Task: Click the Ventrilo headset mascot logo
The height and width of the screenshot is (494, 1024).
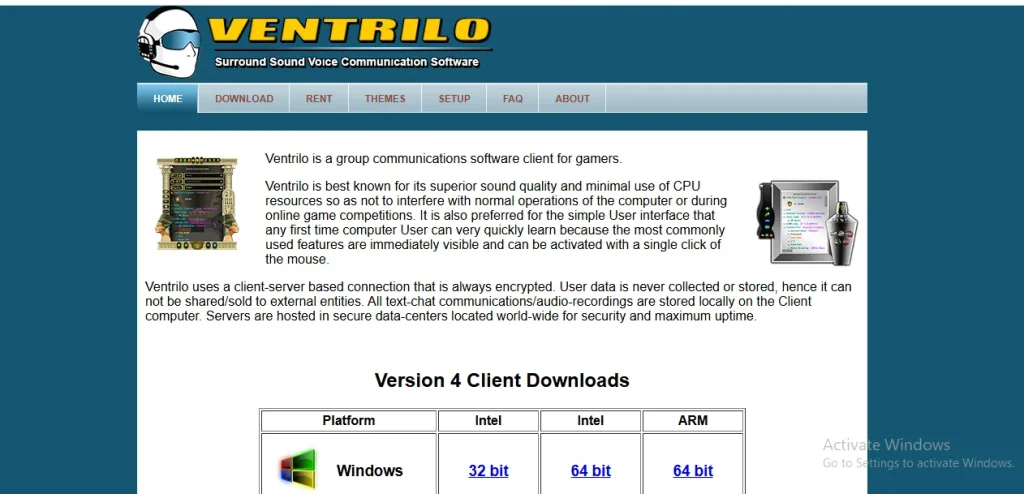Action: pos(169,43)
